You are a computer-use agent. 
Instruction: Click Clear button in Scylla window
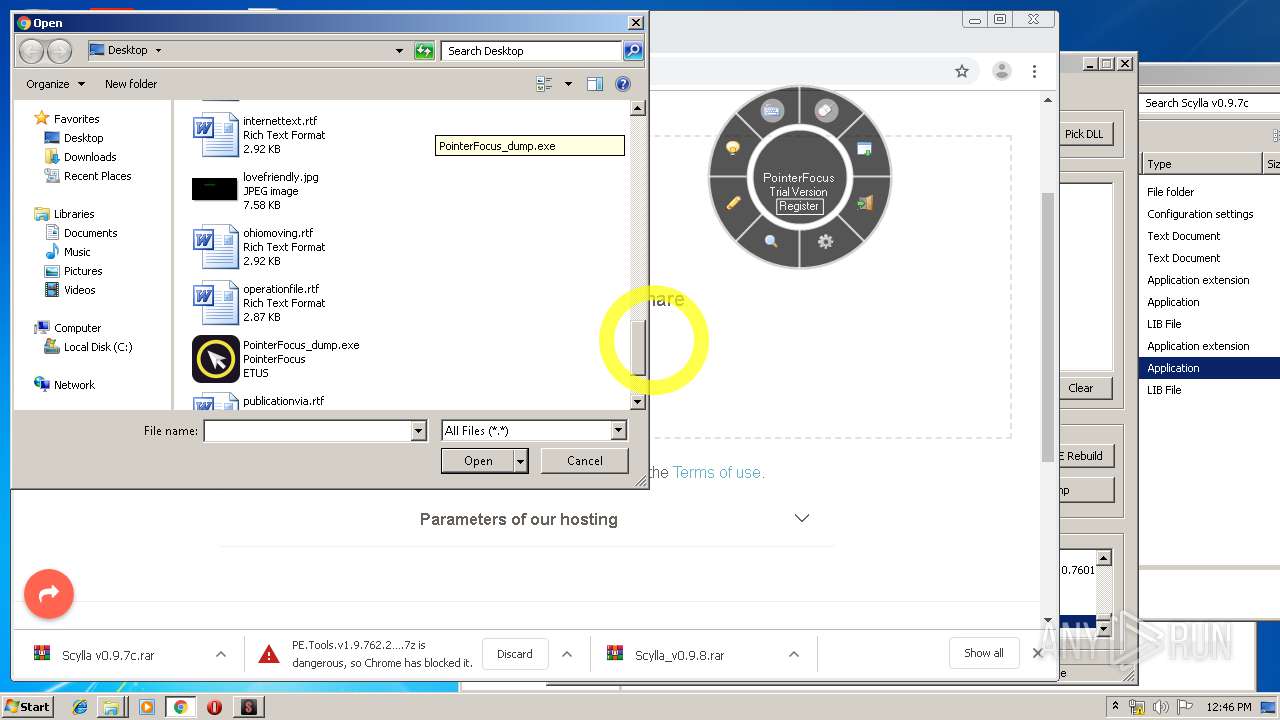click(1081, 388)
